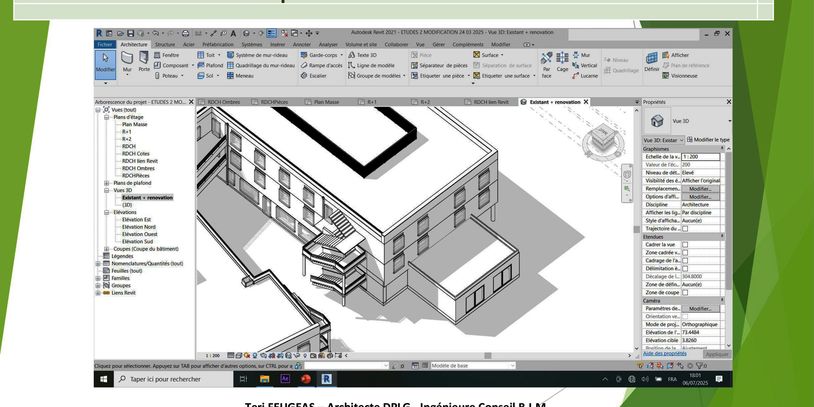The width and height of the screenshot is (814, 407).
Task: Select the Par face opening tool
Action: pos(546,64)
